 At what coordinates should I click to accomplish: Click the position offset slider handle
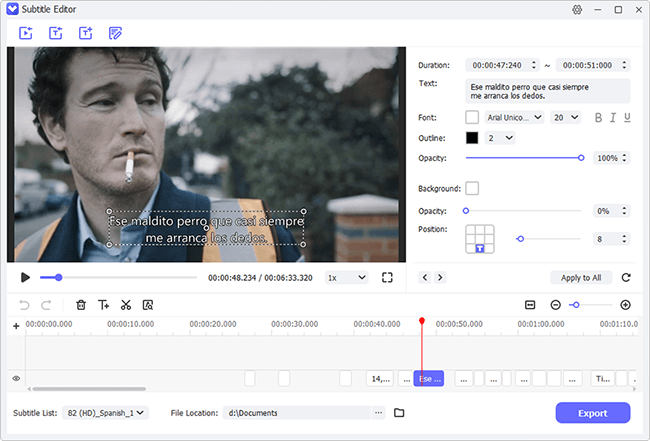tap(521, 239)
